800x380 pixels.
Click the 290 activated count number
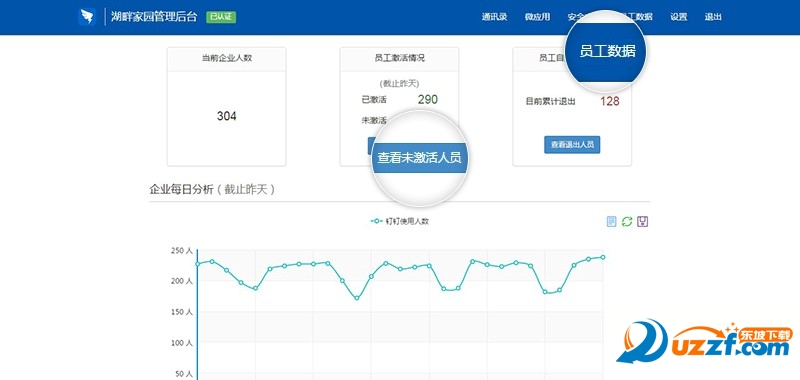[x=428, y=99]
